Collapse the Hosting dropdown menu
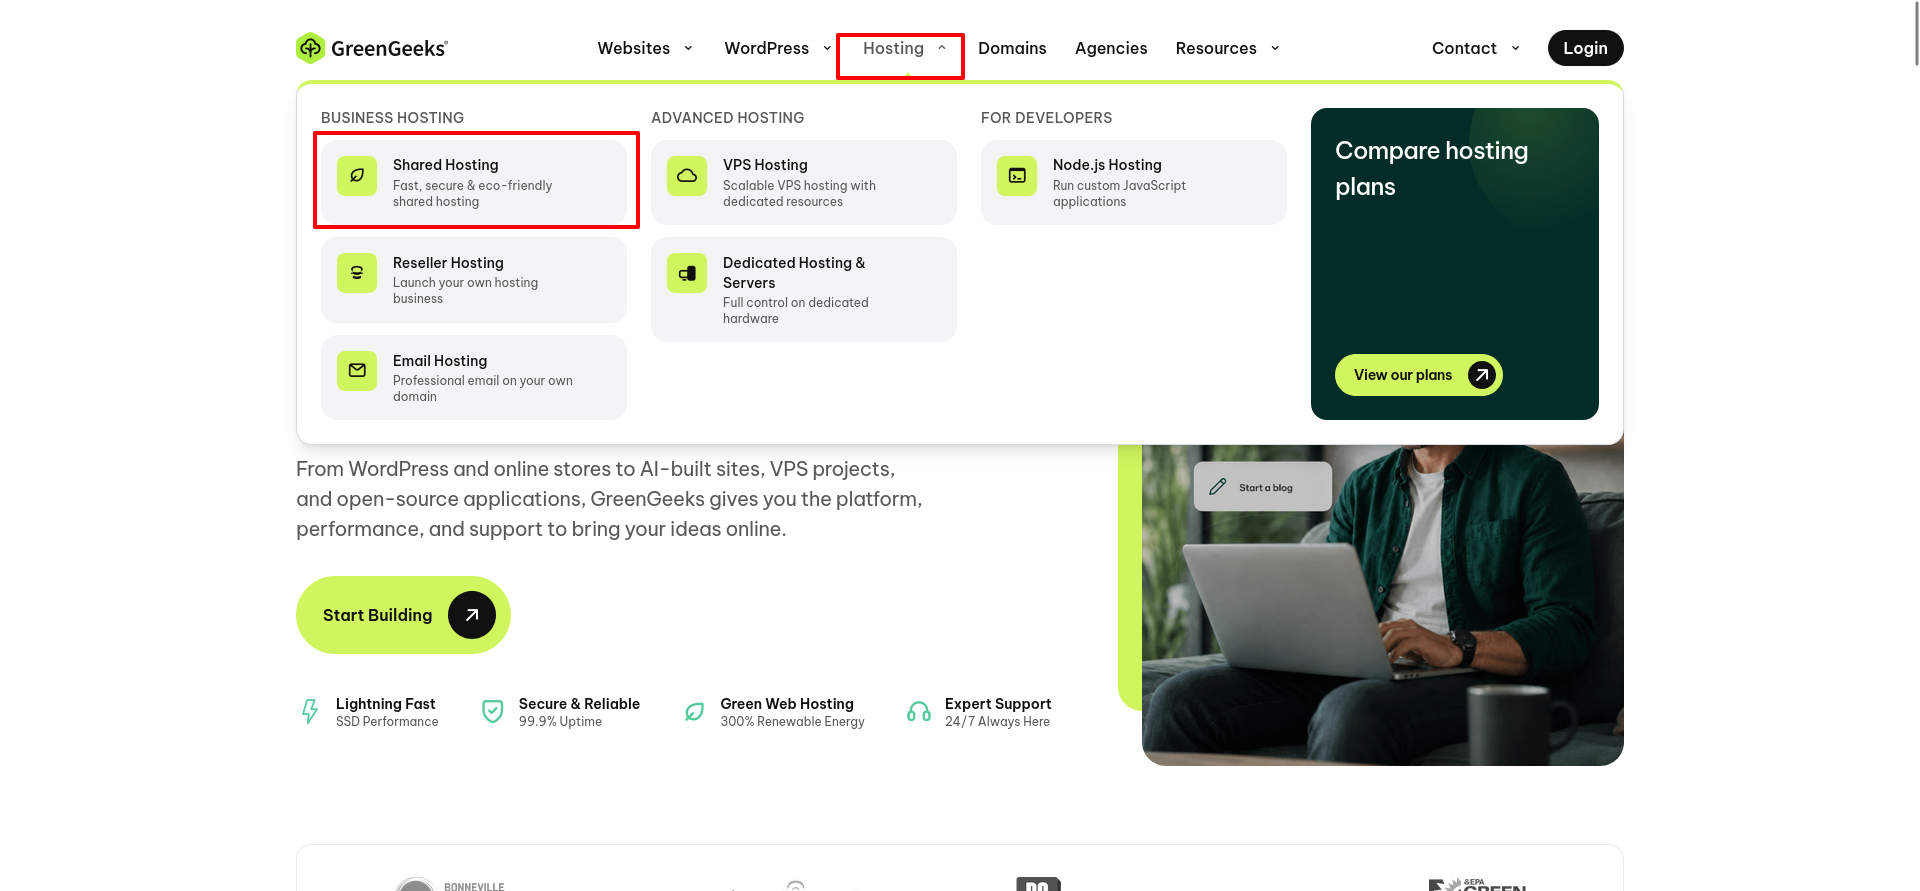Image resolution: width=1920 pixels, height=891 pixels. (x=904, y=48)
